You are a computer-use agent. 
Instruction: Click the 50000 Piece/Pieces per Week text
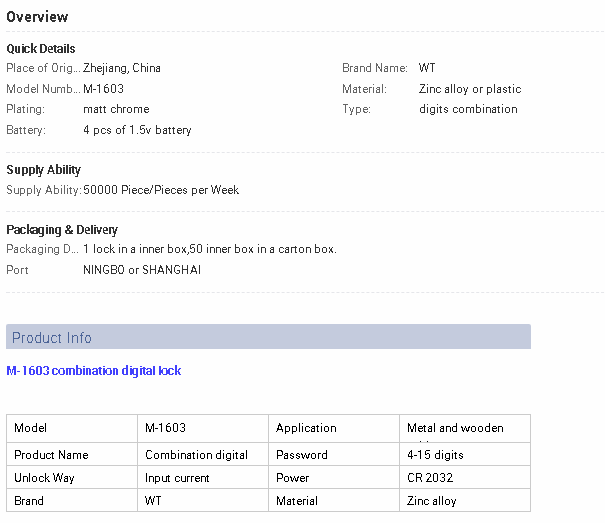coord(161,190)
